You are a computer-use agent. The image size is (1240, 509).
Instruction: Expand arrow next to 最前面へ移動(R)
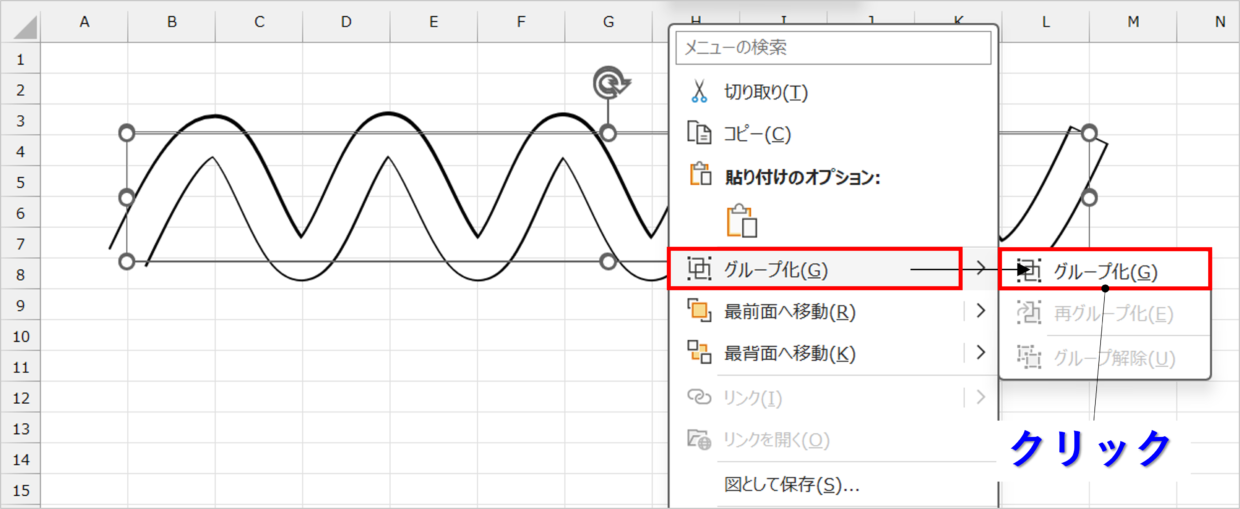click(981, 311)
